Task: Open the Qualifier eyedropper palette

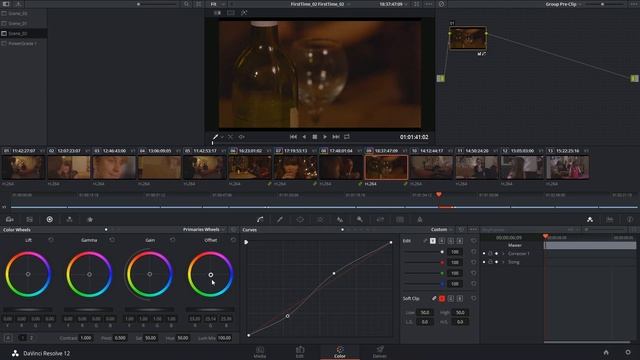Action: 280,220
